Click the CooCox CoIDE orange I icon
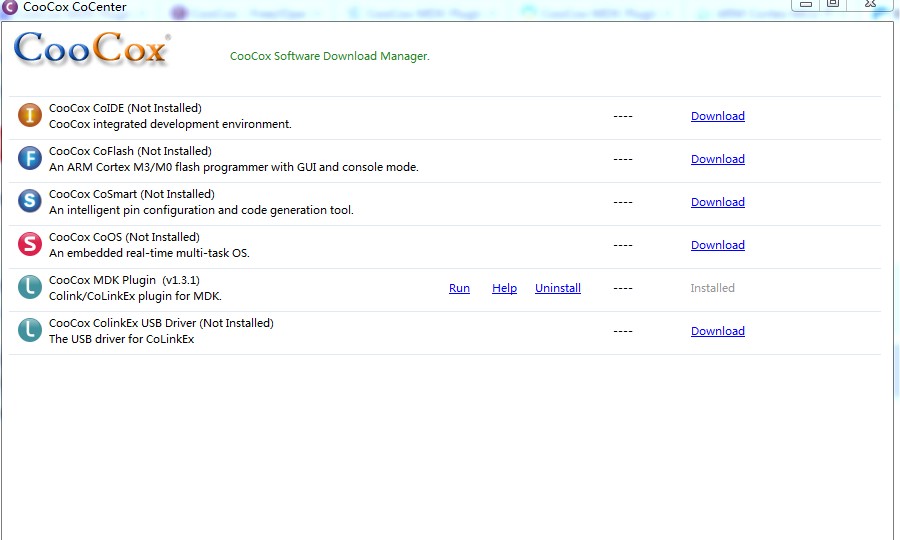Viewport: 900px width, 540px height. point(29,115)
